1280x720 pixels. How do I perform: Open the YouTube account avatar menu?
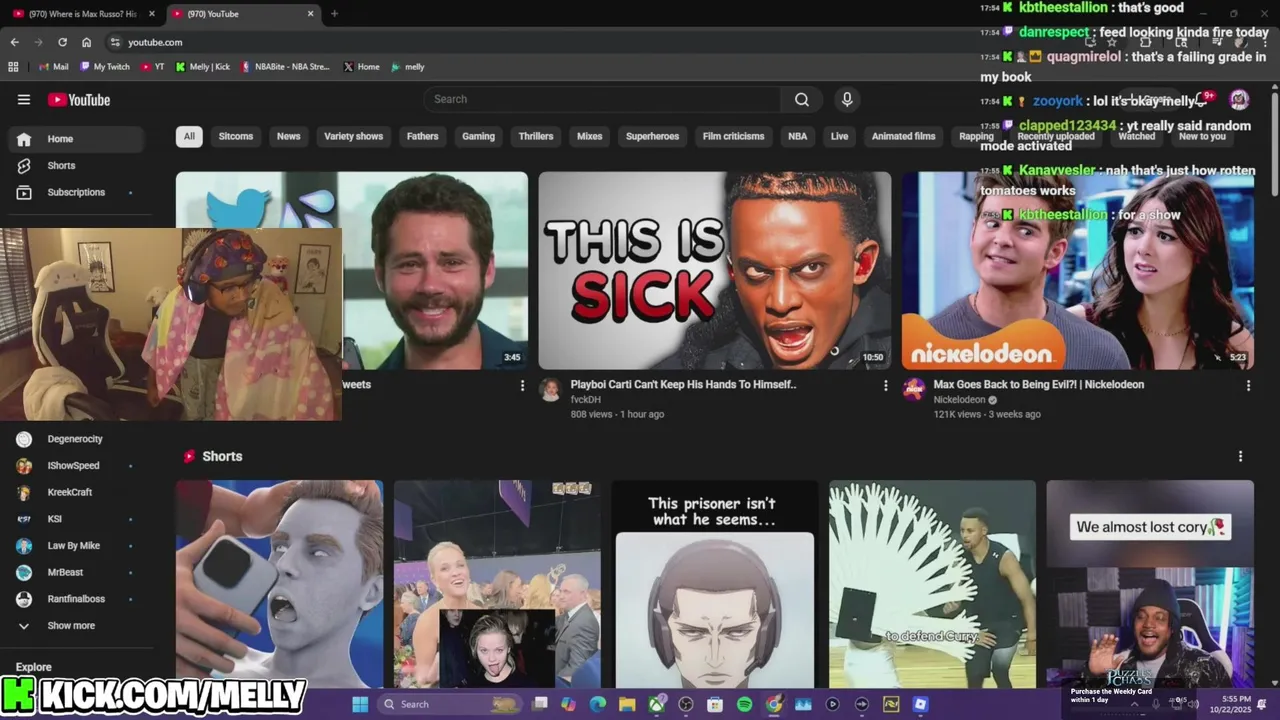1239,99
